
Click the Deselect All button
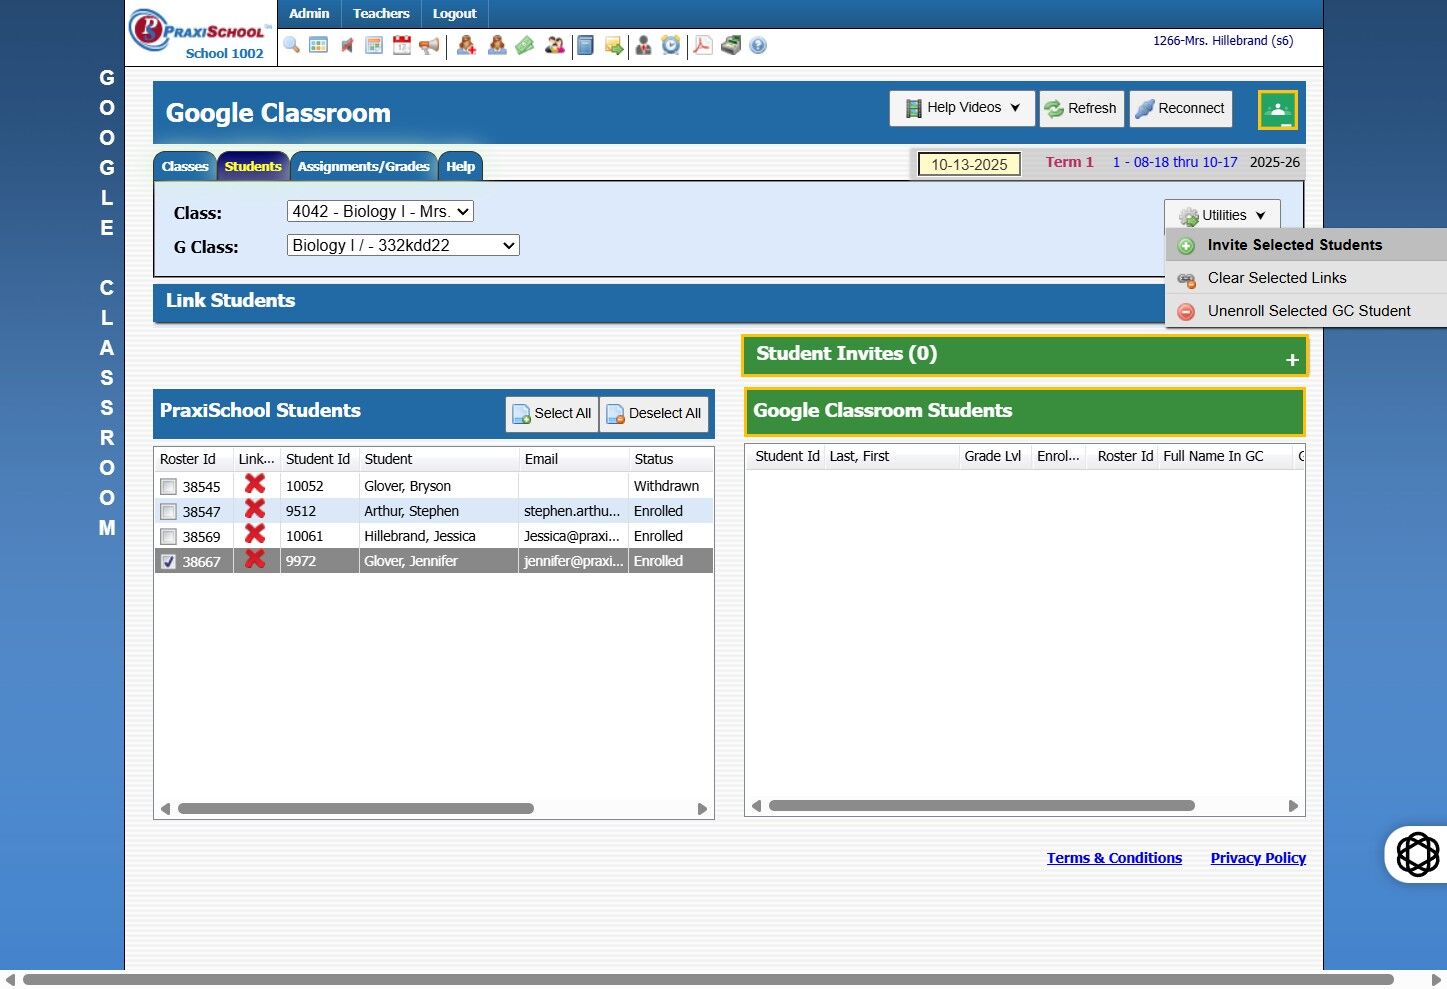click(654, 413)
